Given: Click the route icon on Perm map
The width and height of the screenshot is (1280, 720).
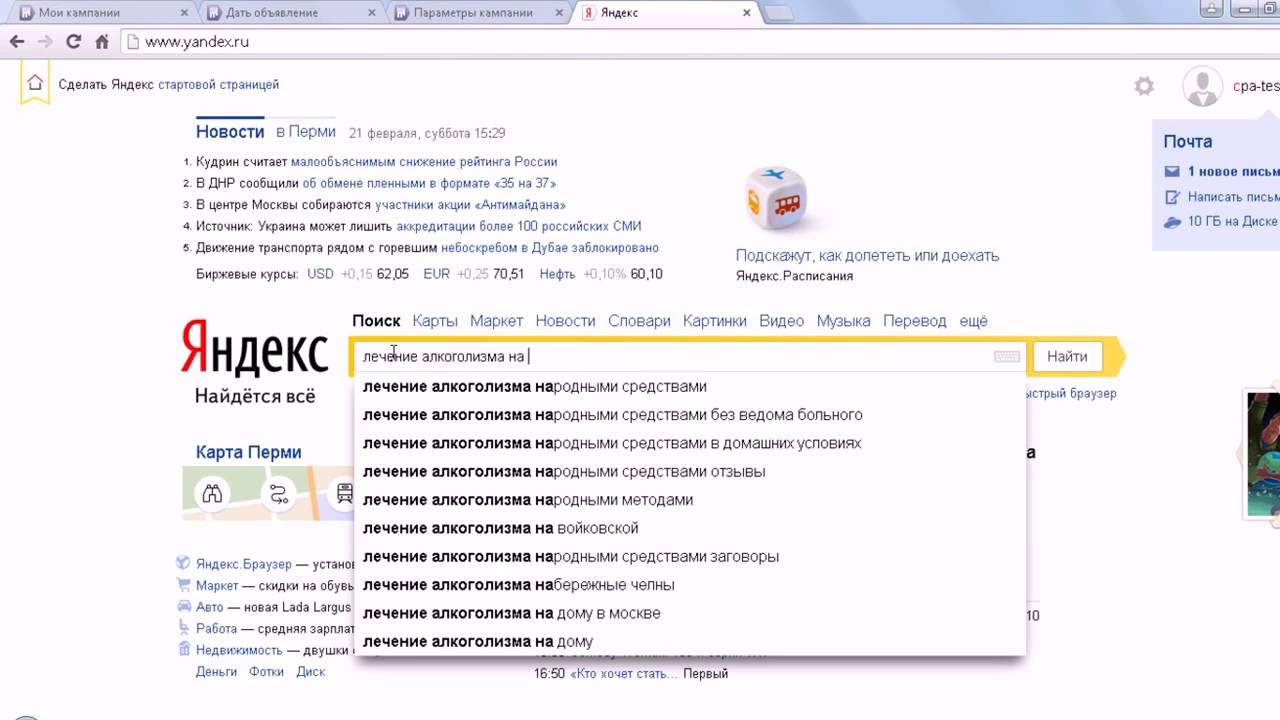Looking at the screenshot, I should (278, 493).
